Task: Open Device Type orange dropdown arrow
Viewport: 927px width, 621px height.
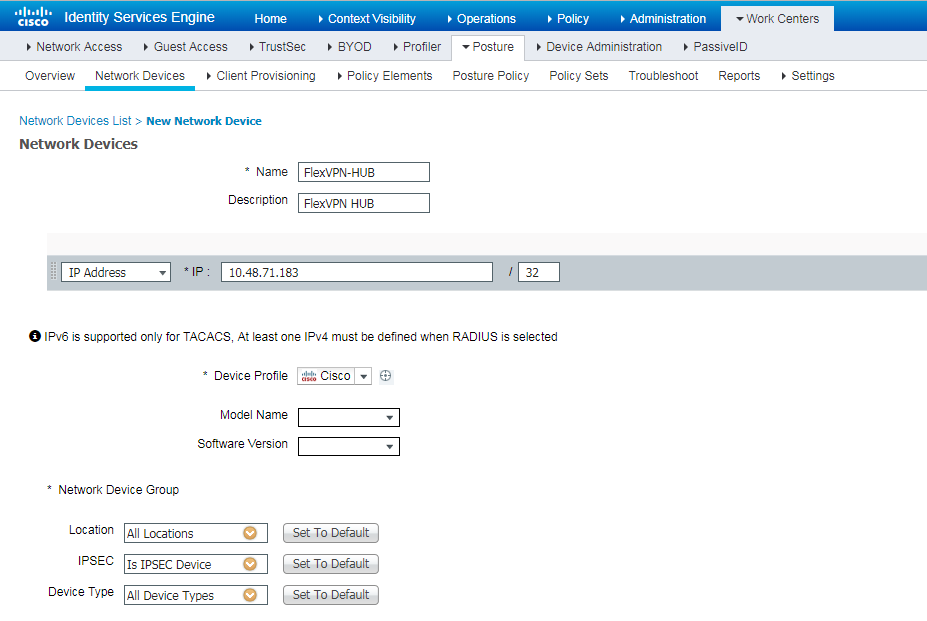Action: [250, 594]
